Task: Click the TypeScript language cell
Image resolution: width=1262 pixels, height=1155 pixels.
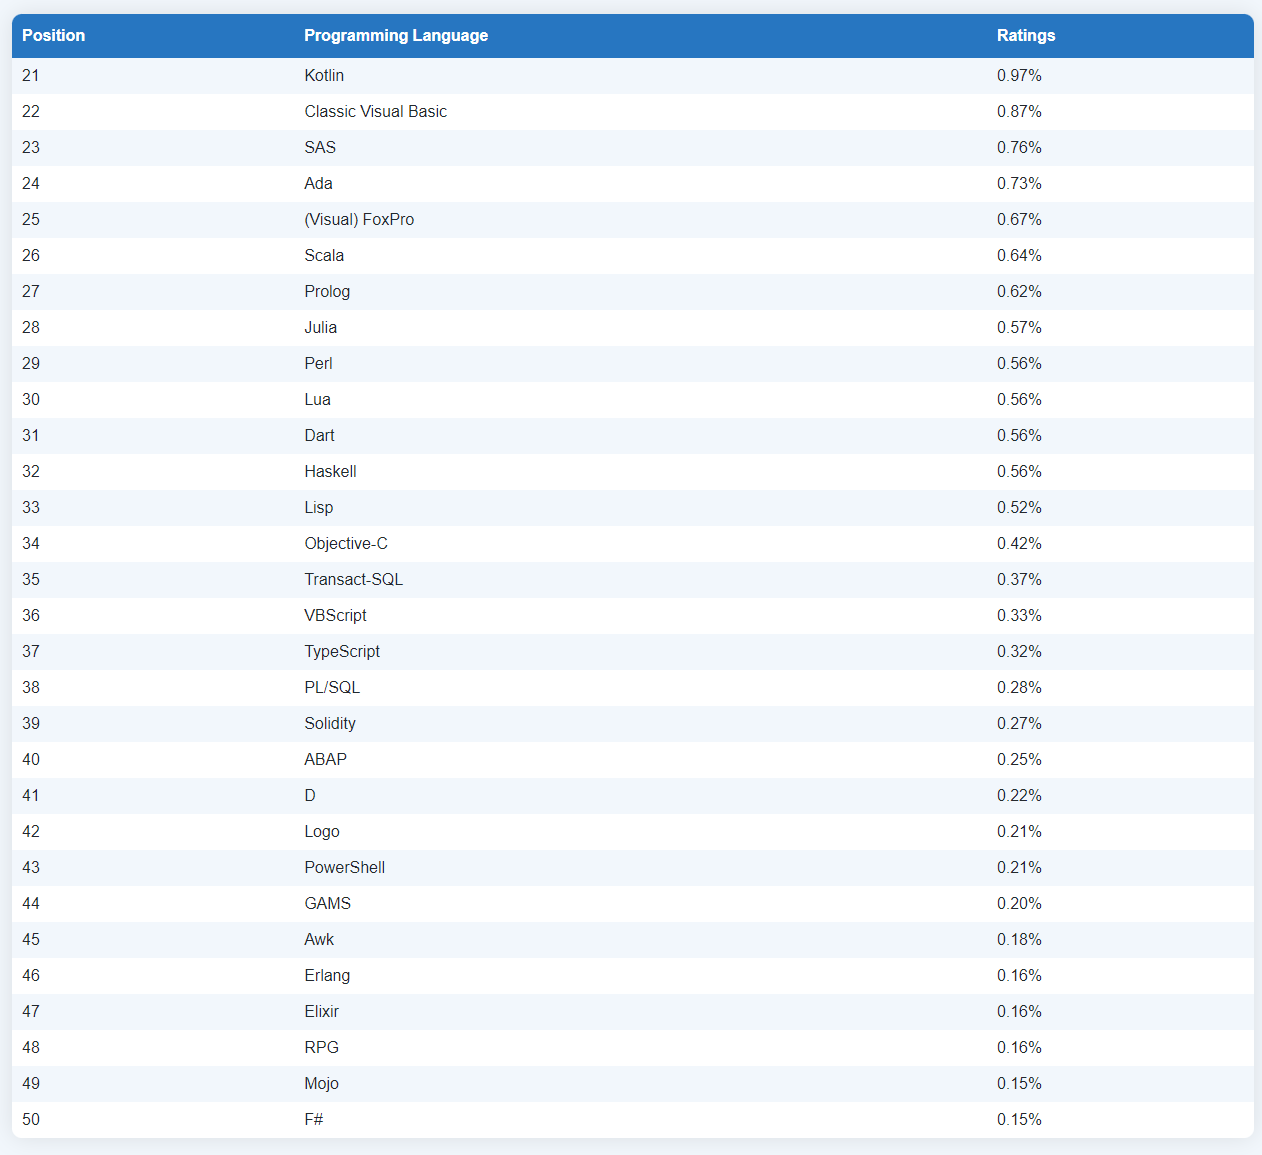Action: [342, 652]
